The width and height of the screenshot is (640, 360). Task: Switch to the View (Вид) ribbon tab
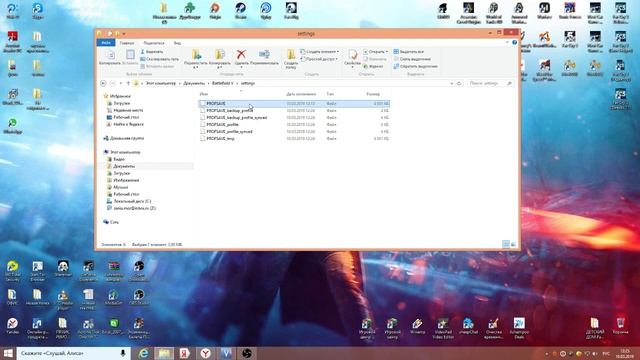pyautogui.click(x=177, y=43)
